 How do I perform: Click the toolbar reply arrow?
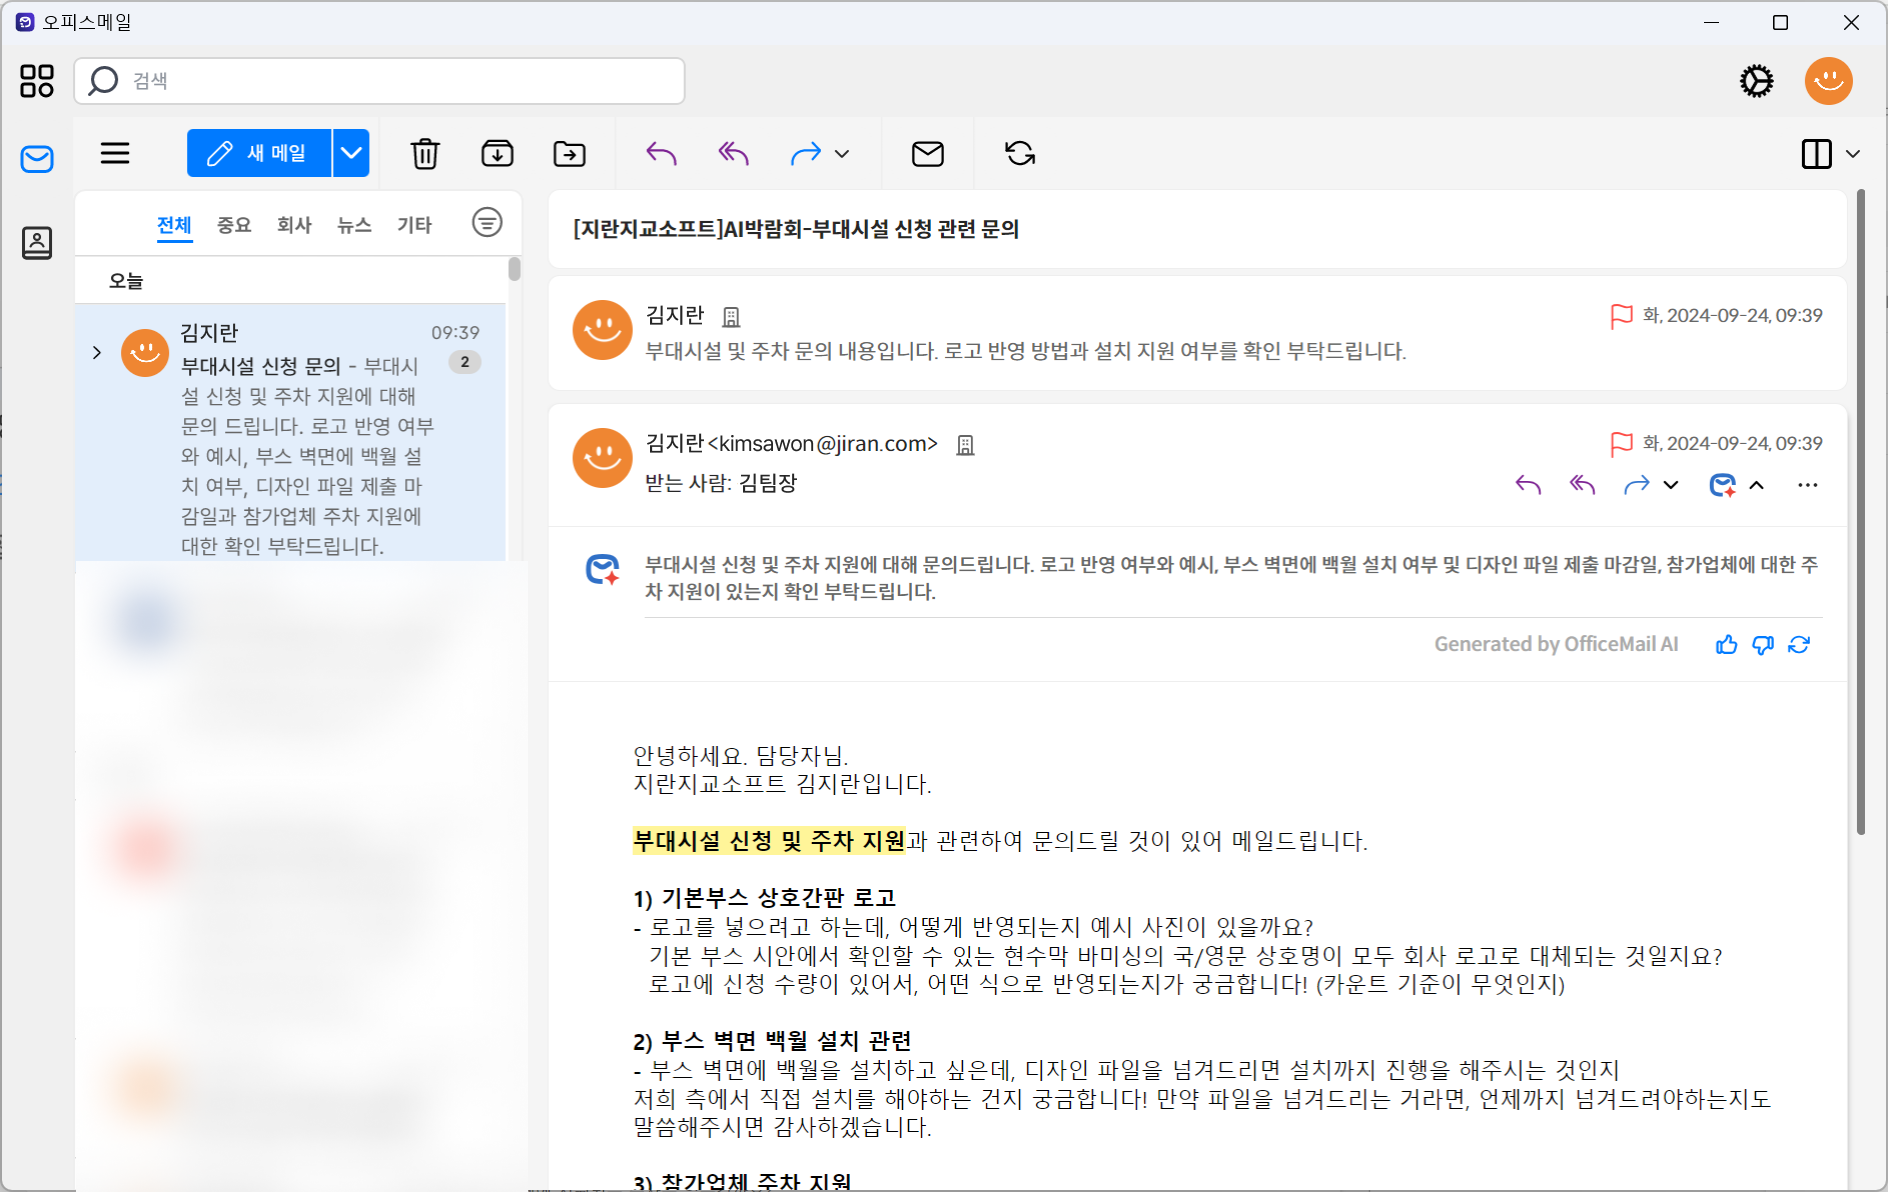661,153
